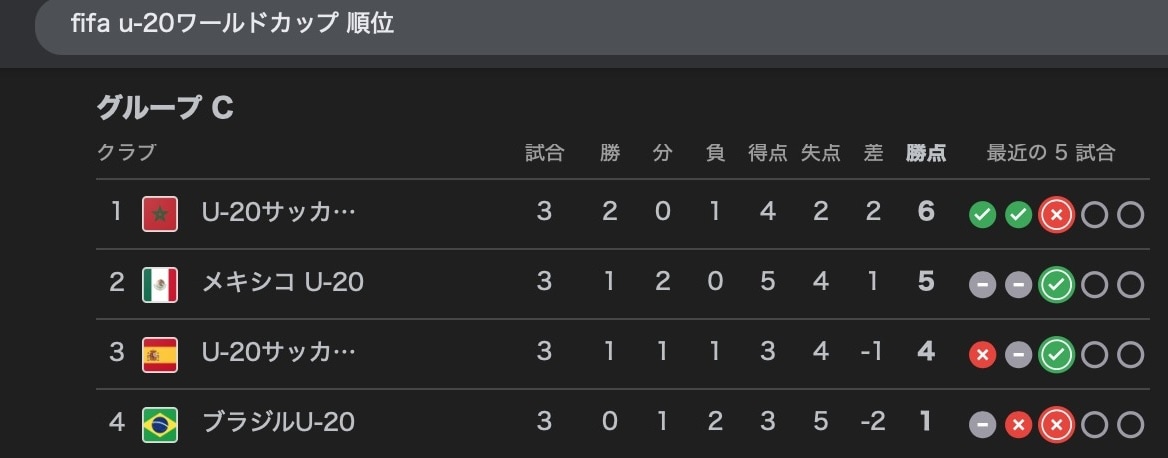Click Spain's circled green win icon

pyautogui.click(x=1056, y=355)
